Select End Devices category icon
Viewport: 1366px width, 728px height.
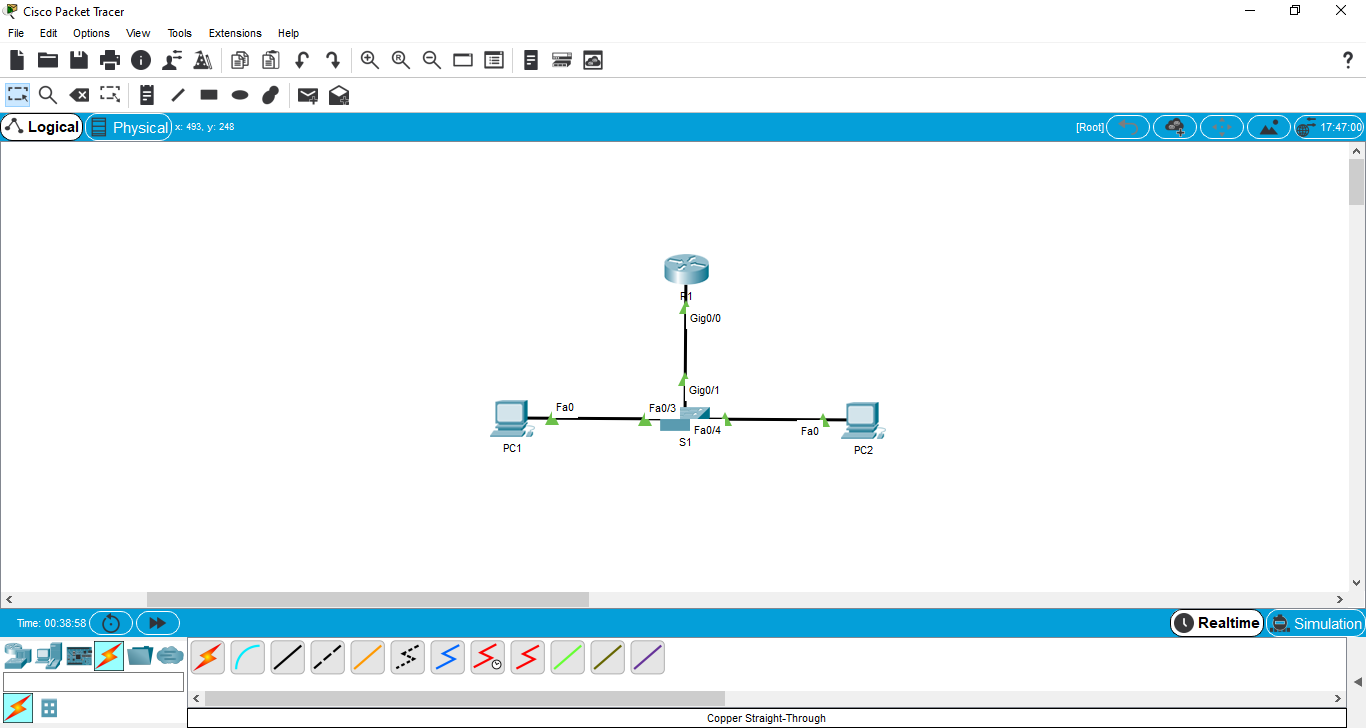click(48, 656)
